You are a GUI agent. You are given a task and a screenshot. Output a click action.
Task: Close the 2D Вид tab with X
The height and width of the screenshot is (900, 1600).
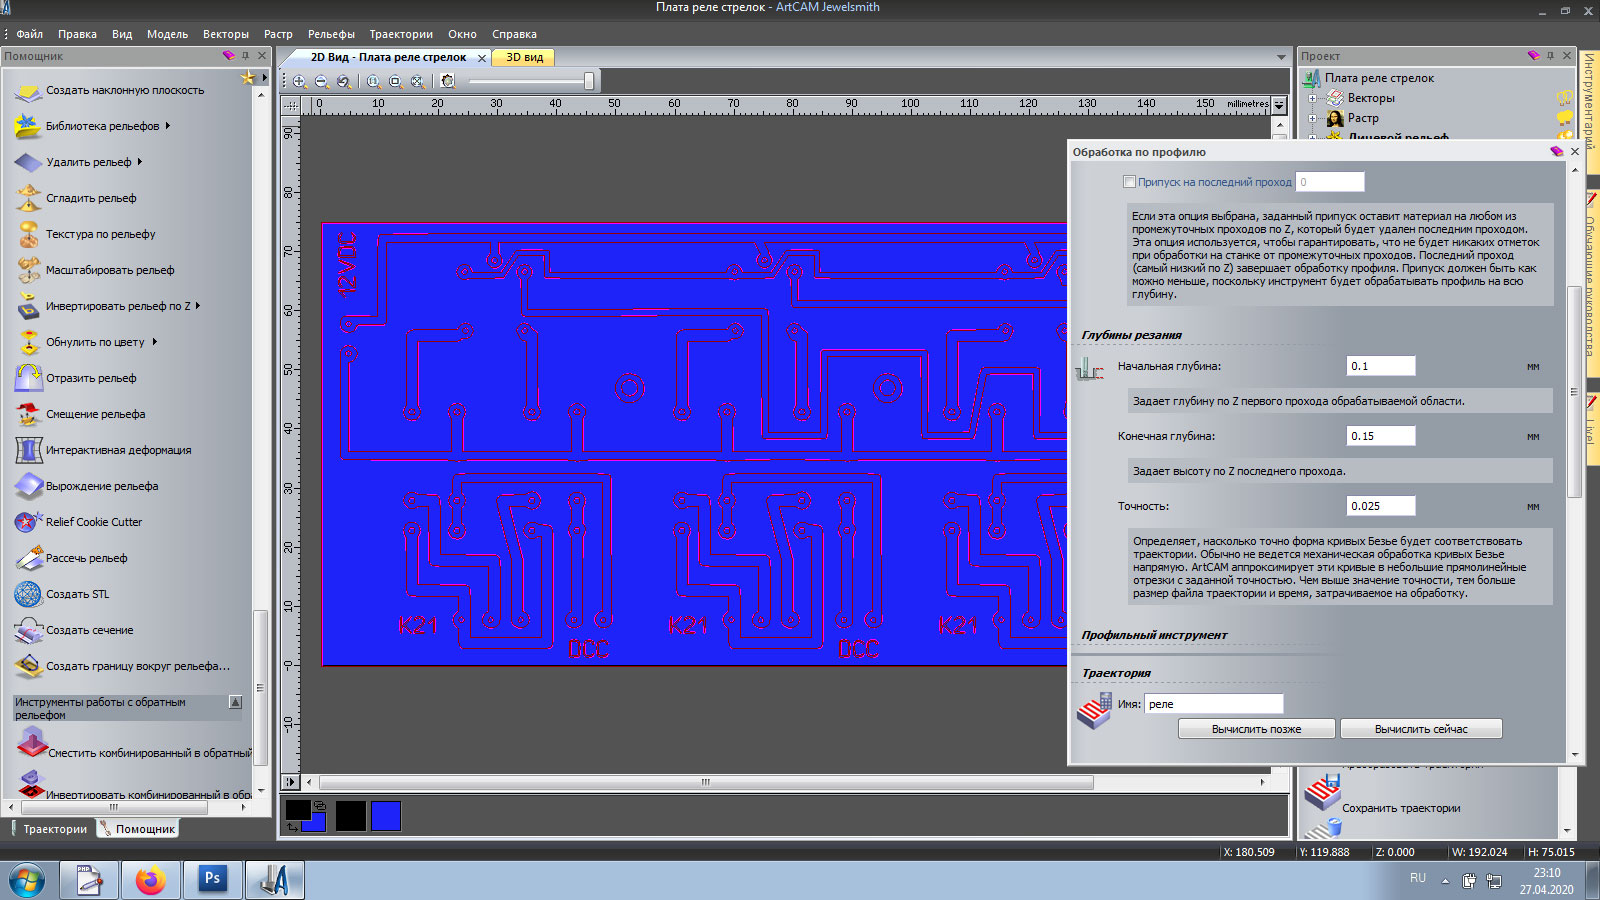[482, 58]
